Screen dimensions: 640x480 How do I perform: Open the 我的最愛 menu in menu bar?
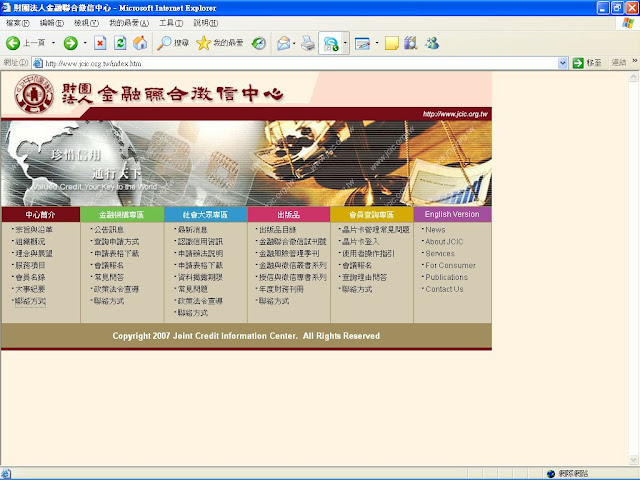tap(129, 23)
